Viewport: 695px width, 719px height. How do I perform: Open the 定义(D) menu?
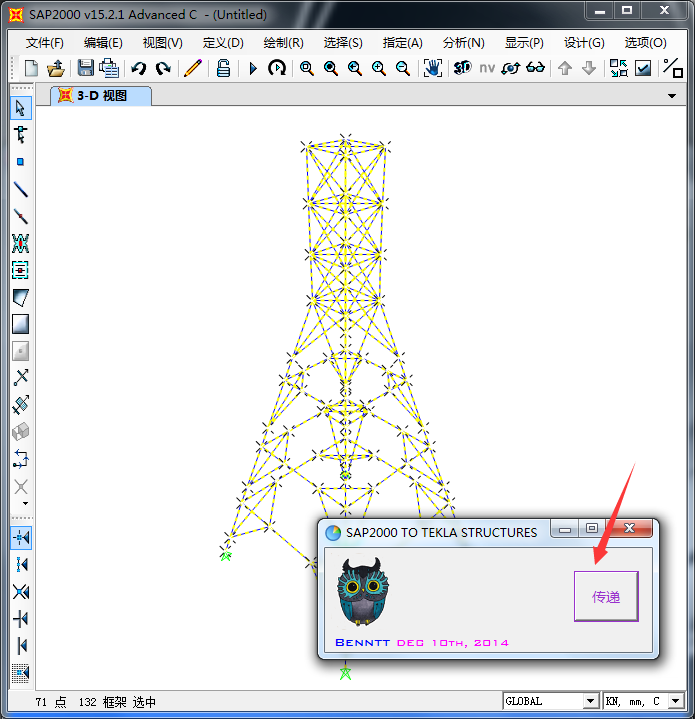point(223,43)
